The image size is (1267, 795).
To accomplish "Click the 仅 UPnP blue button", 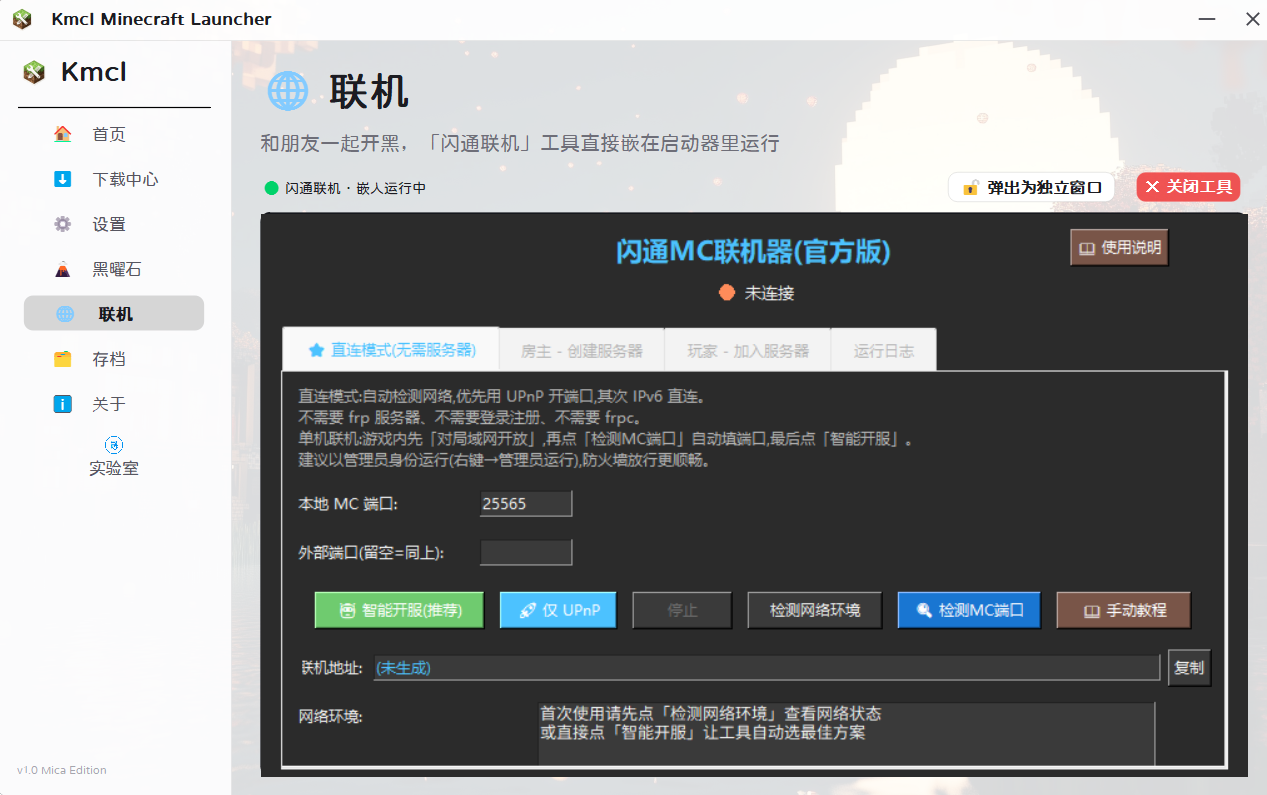I will coord(558,610).
